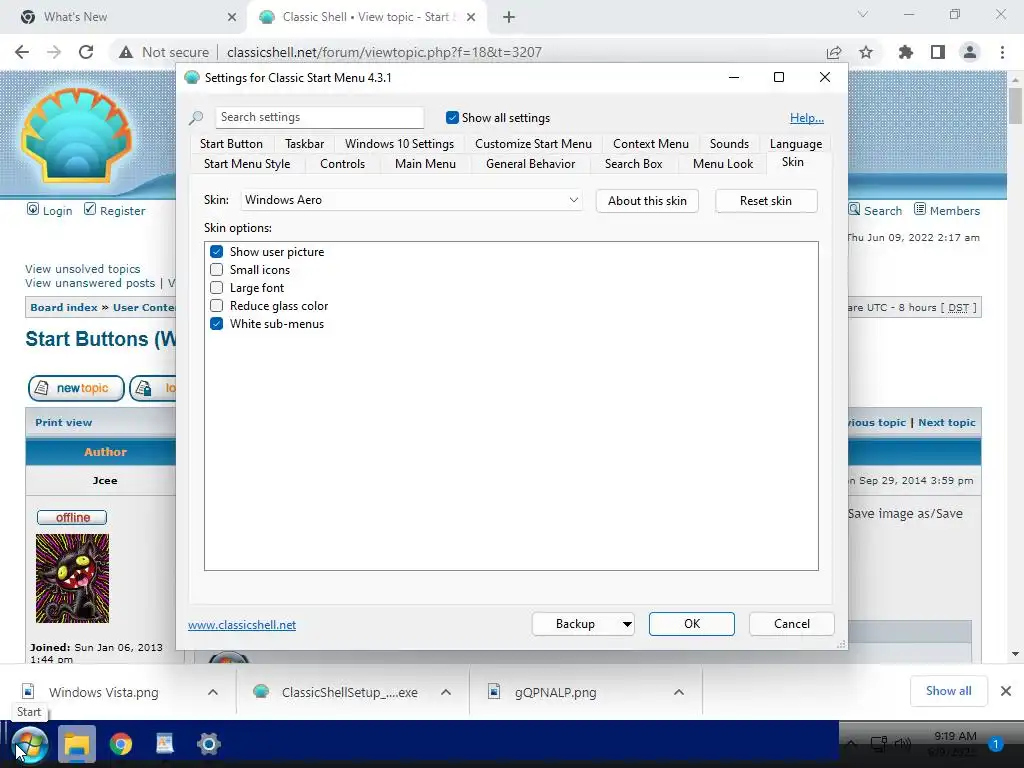
Task: Uncheck Show user picture
Action: click(x=216, y=251)
